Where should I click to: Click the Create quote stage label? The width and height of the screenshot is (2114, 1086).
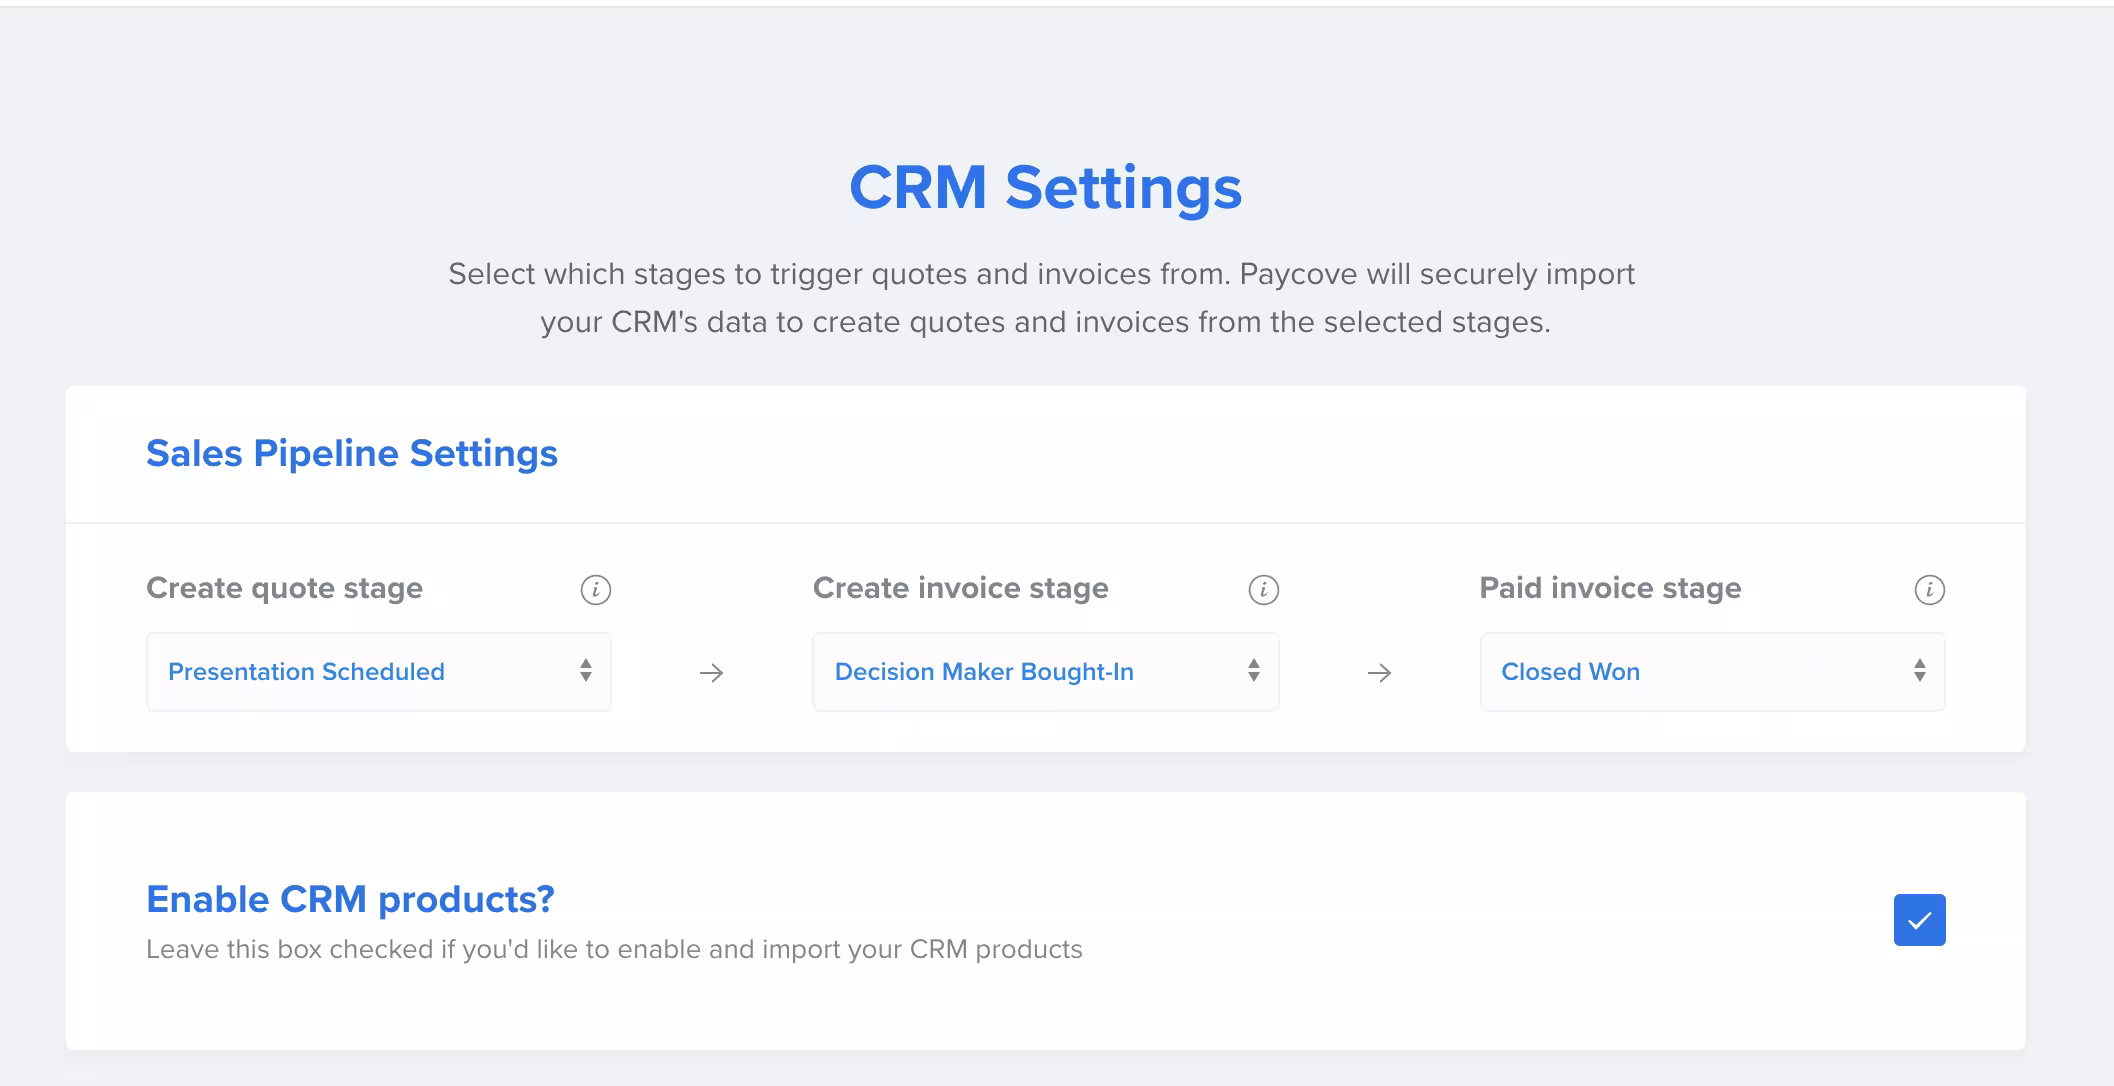[x=285, y=588]
